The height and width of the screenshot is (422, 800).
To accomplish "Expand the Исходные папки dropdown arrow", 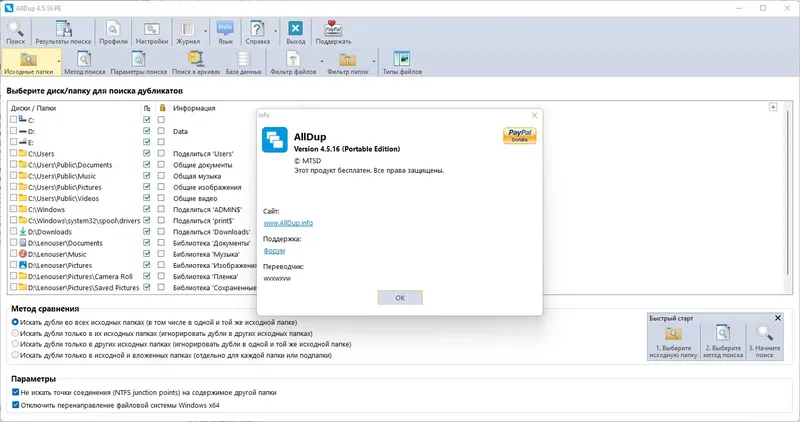I will (x=59, y=62).
